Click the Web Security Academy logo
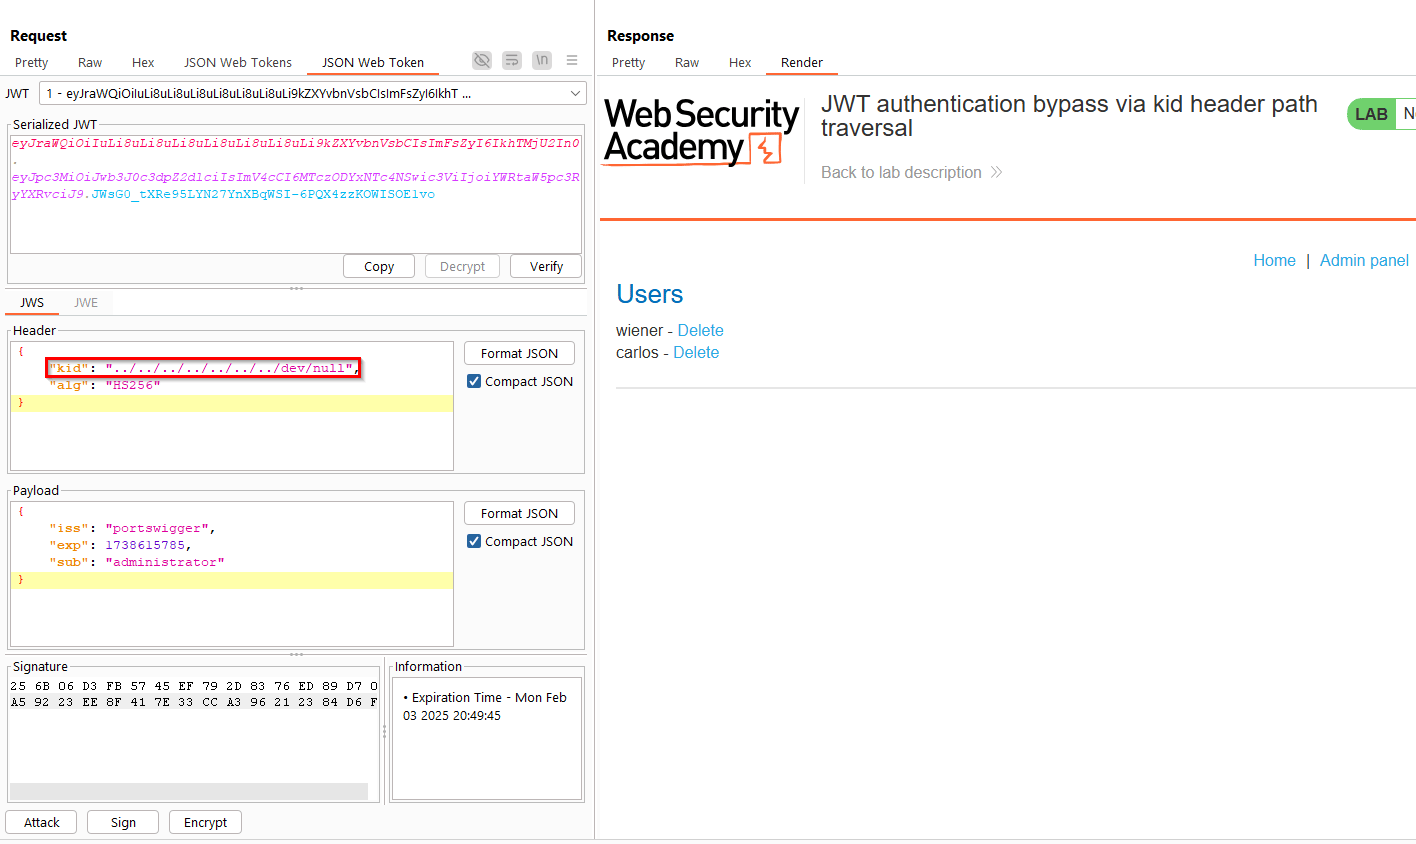The width and height of the screenshot is (1416, 844). [702, 131]
